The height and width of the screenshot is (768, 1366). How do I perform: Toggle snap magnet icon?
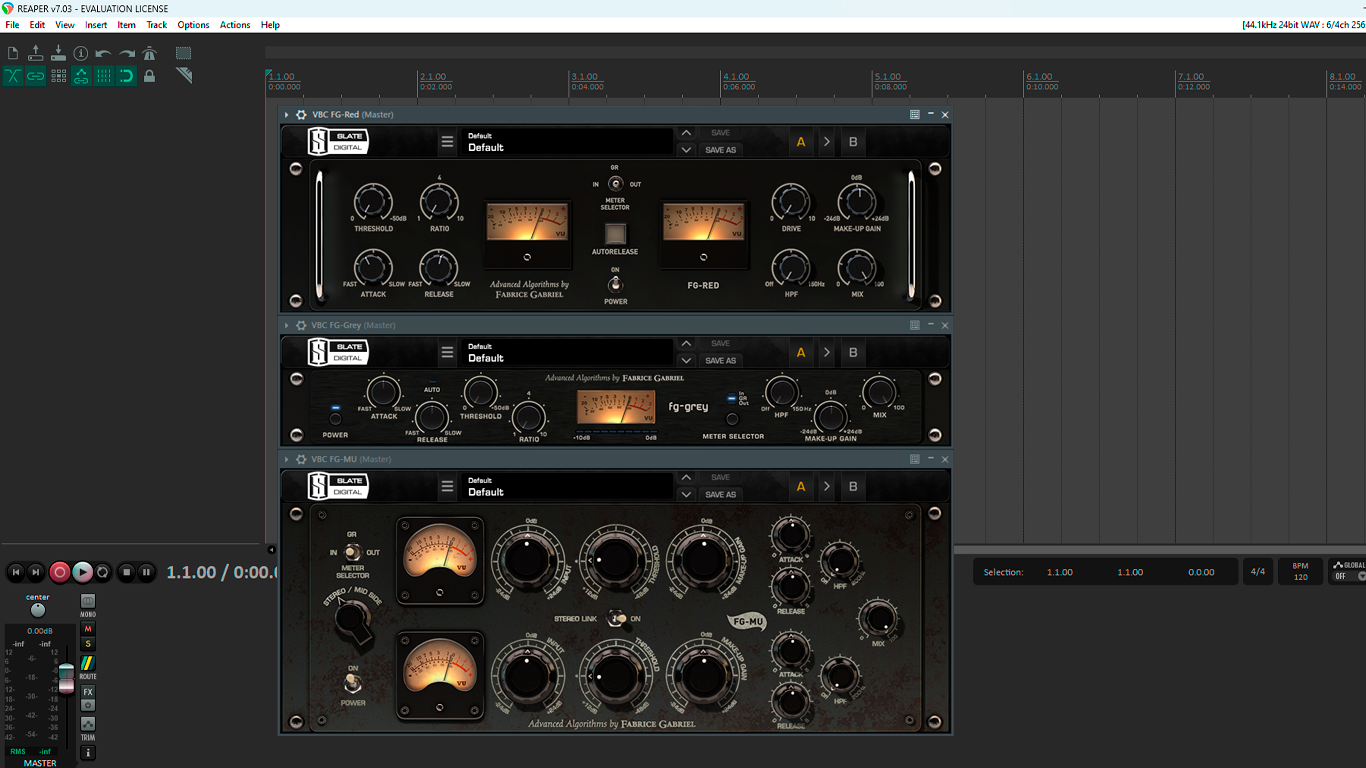click(x=127, y=76)
